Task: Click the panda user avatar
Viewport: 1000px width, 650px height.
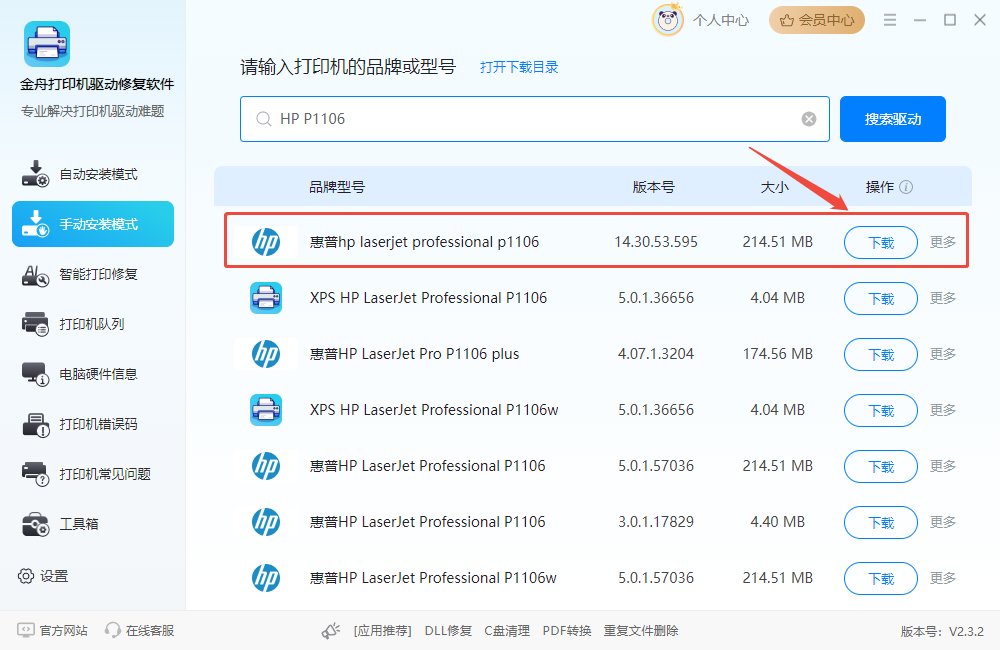Action: 668,20
